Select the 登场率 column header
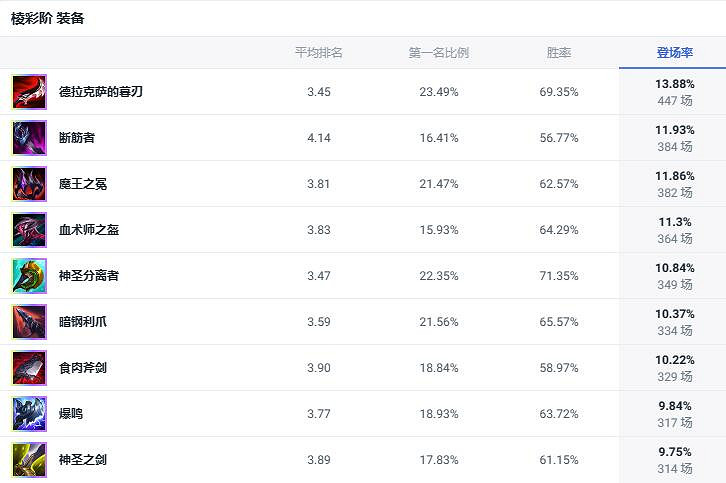This screenshot has height=483, width=726. point(674,53)
